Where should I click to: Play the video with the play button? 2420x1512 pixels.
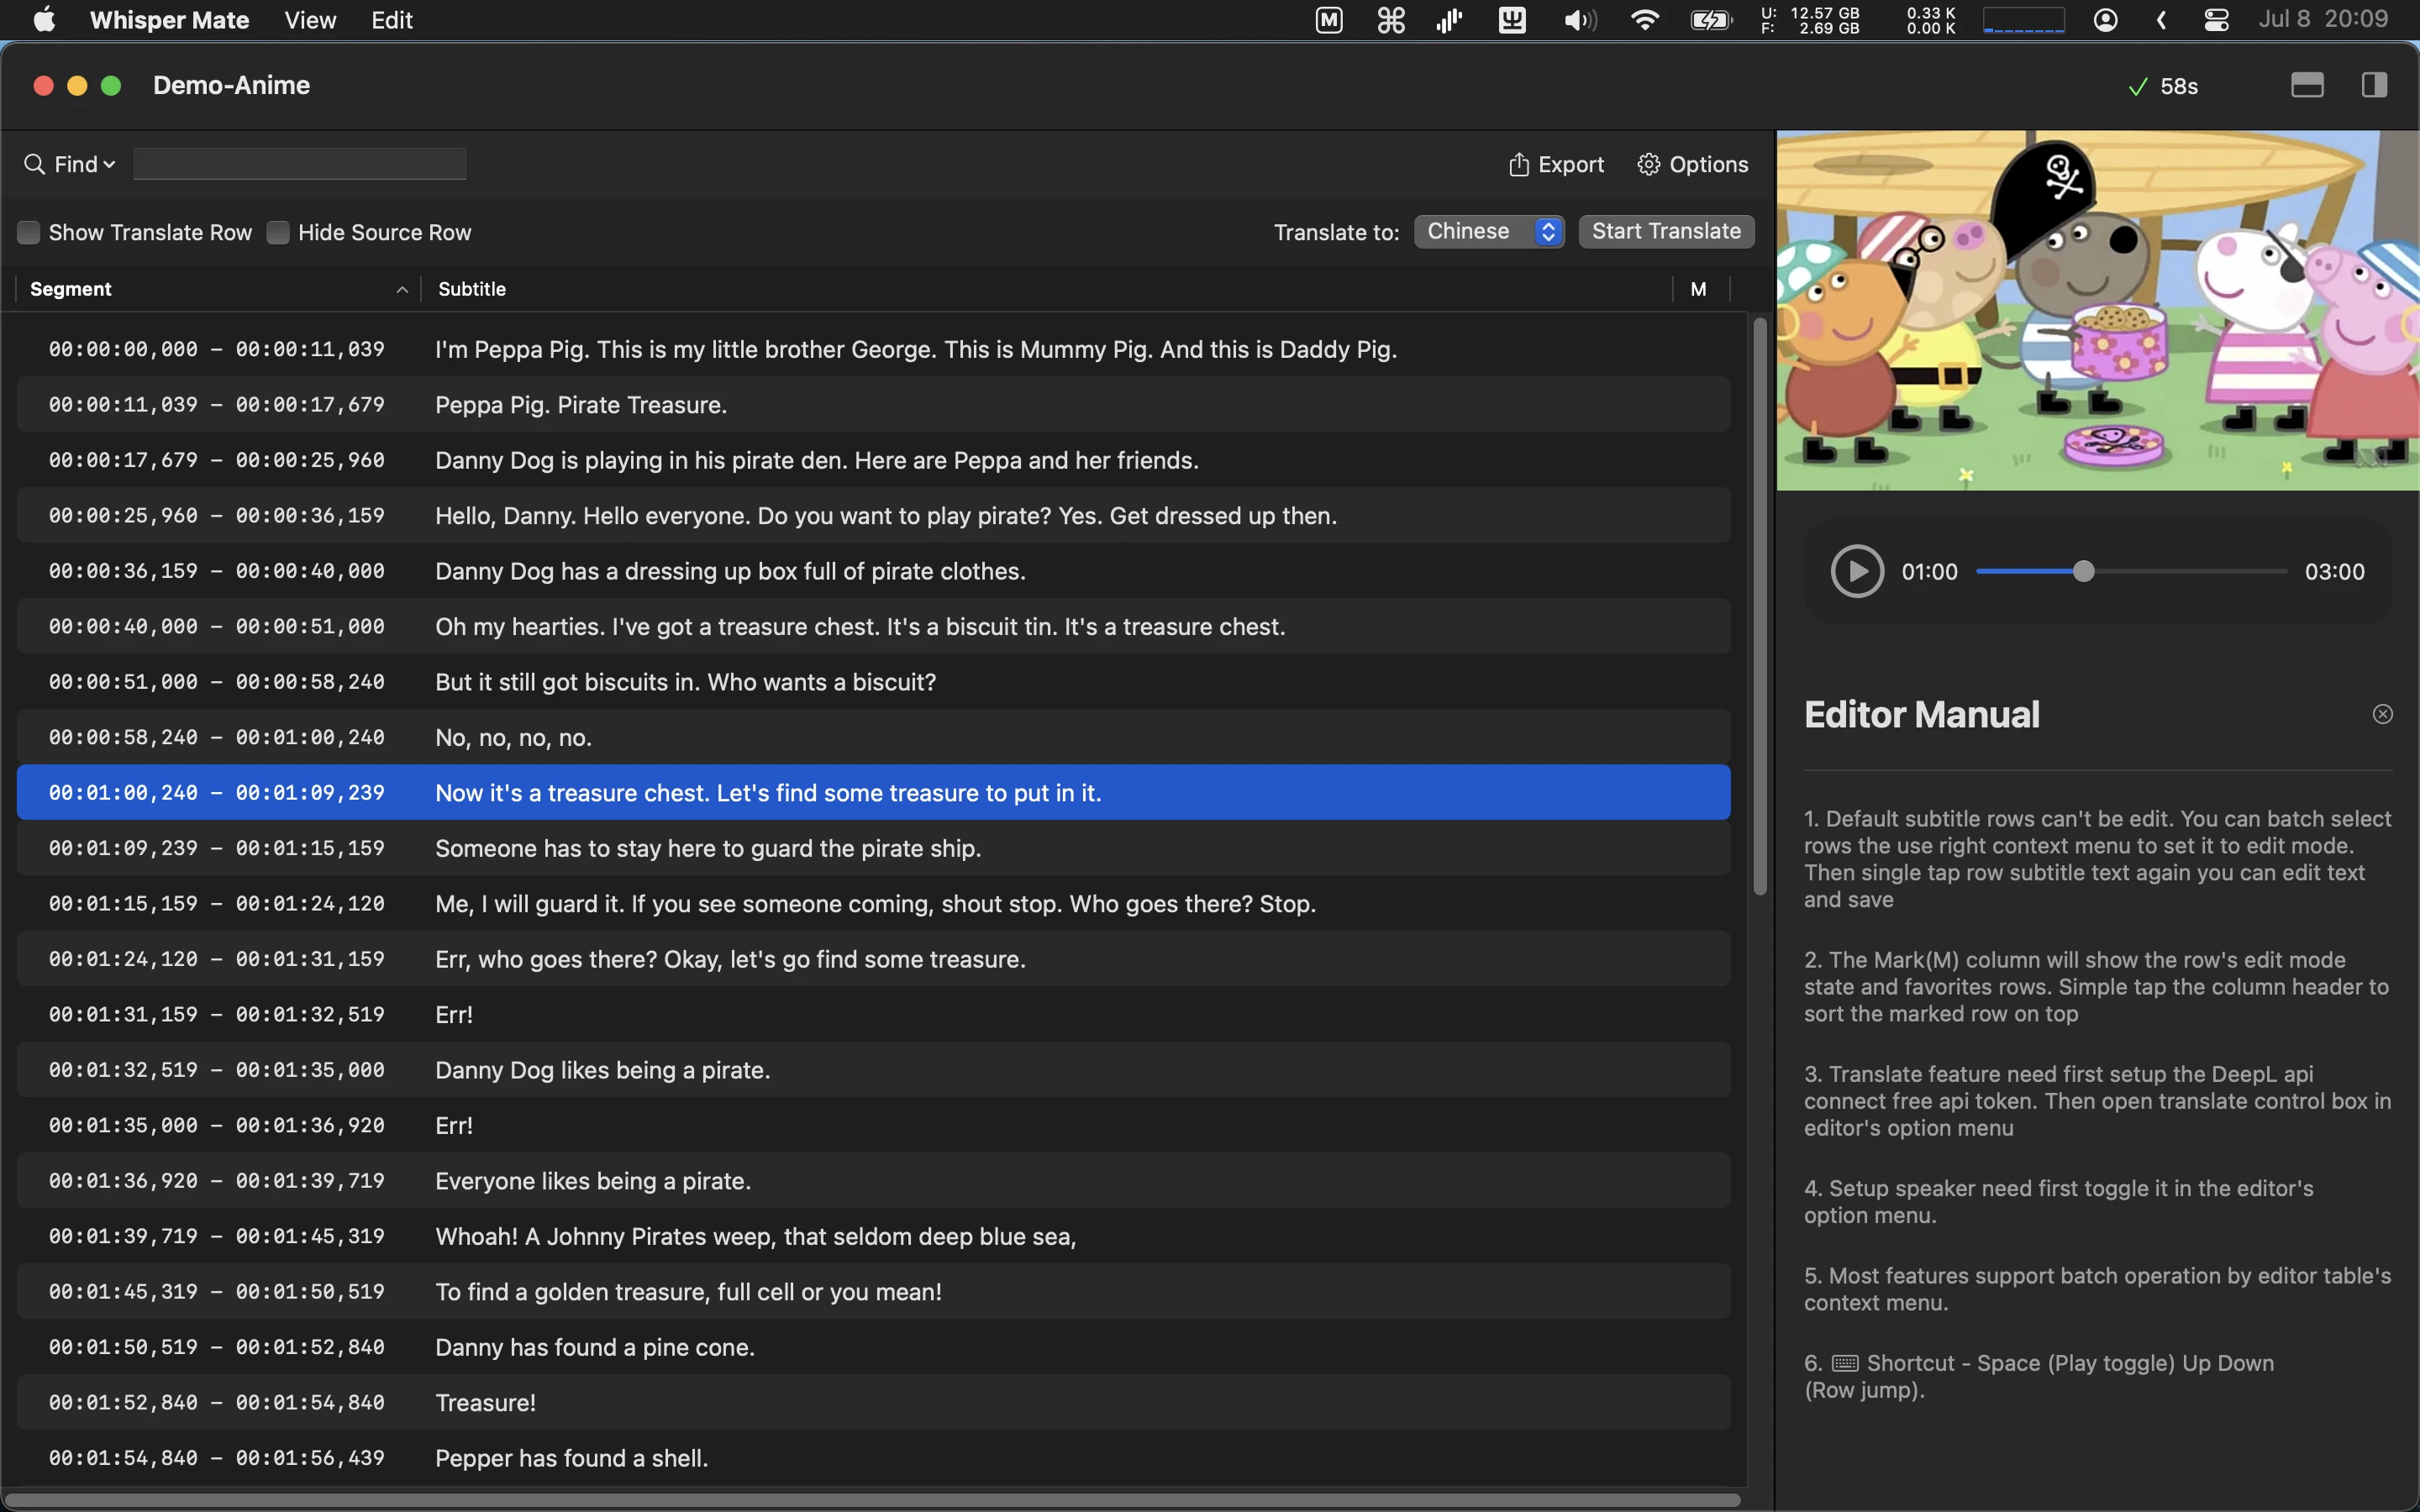(1857, 571)
